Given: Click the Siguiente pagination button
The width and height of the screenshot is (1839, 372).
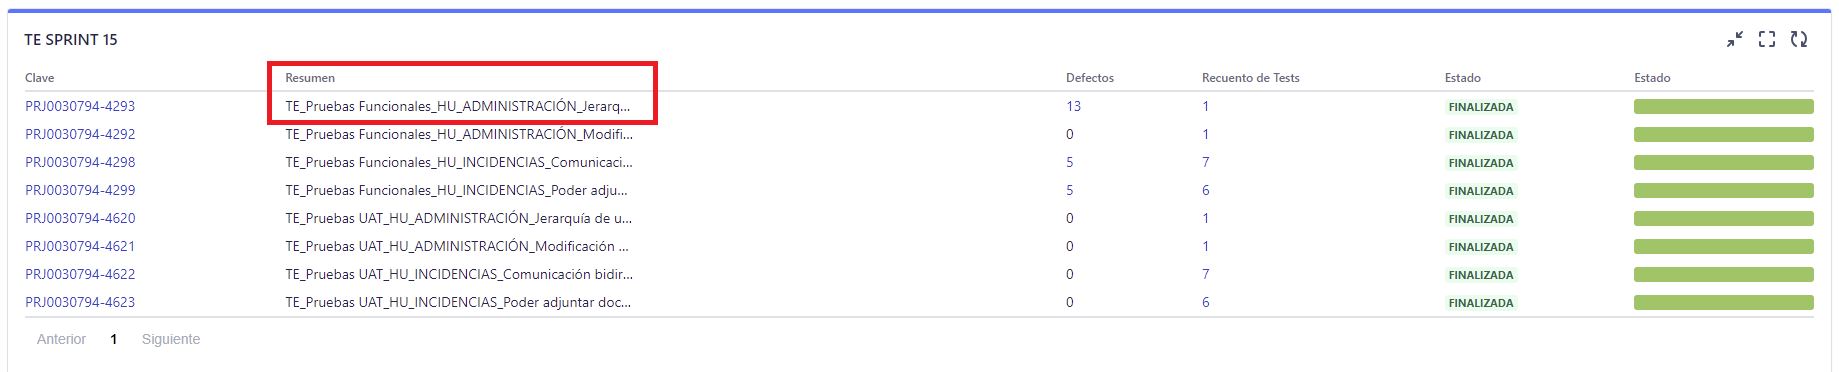Looking at the screenshot, I should tap(171, 339).
